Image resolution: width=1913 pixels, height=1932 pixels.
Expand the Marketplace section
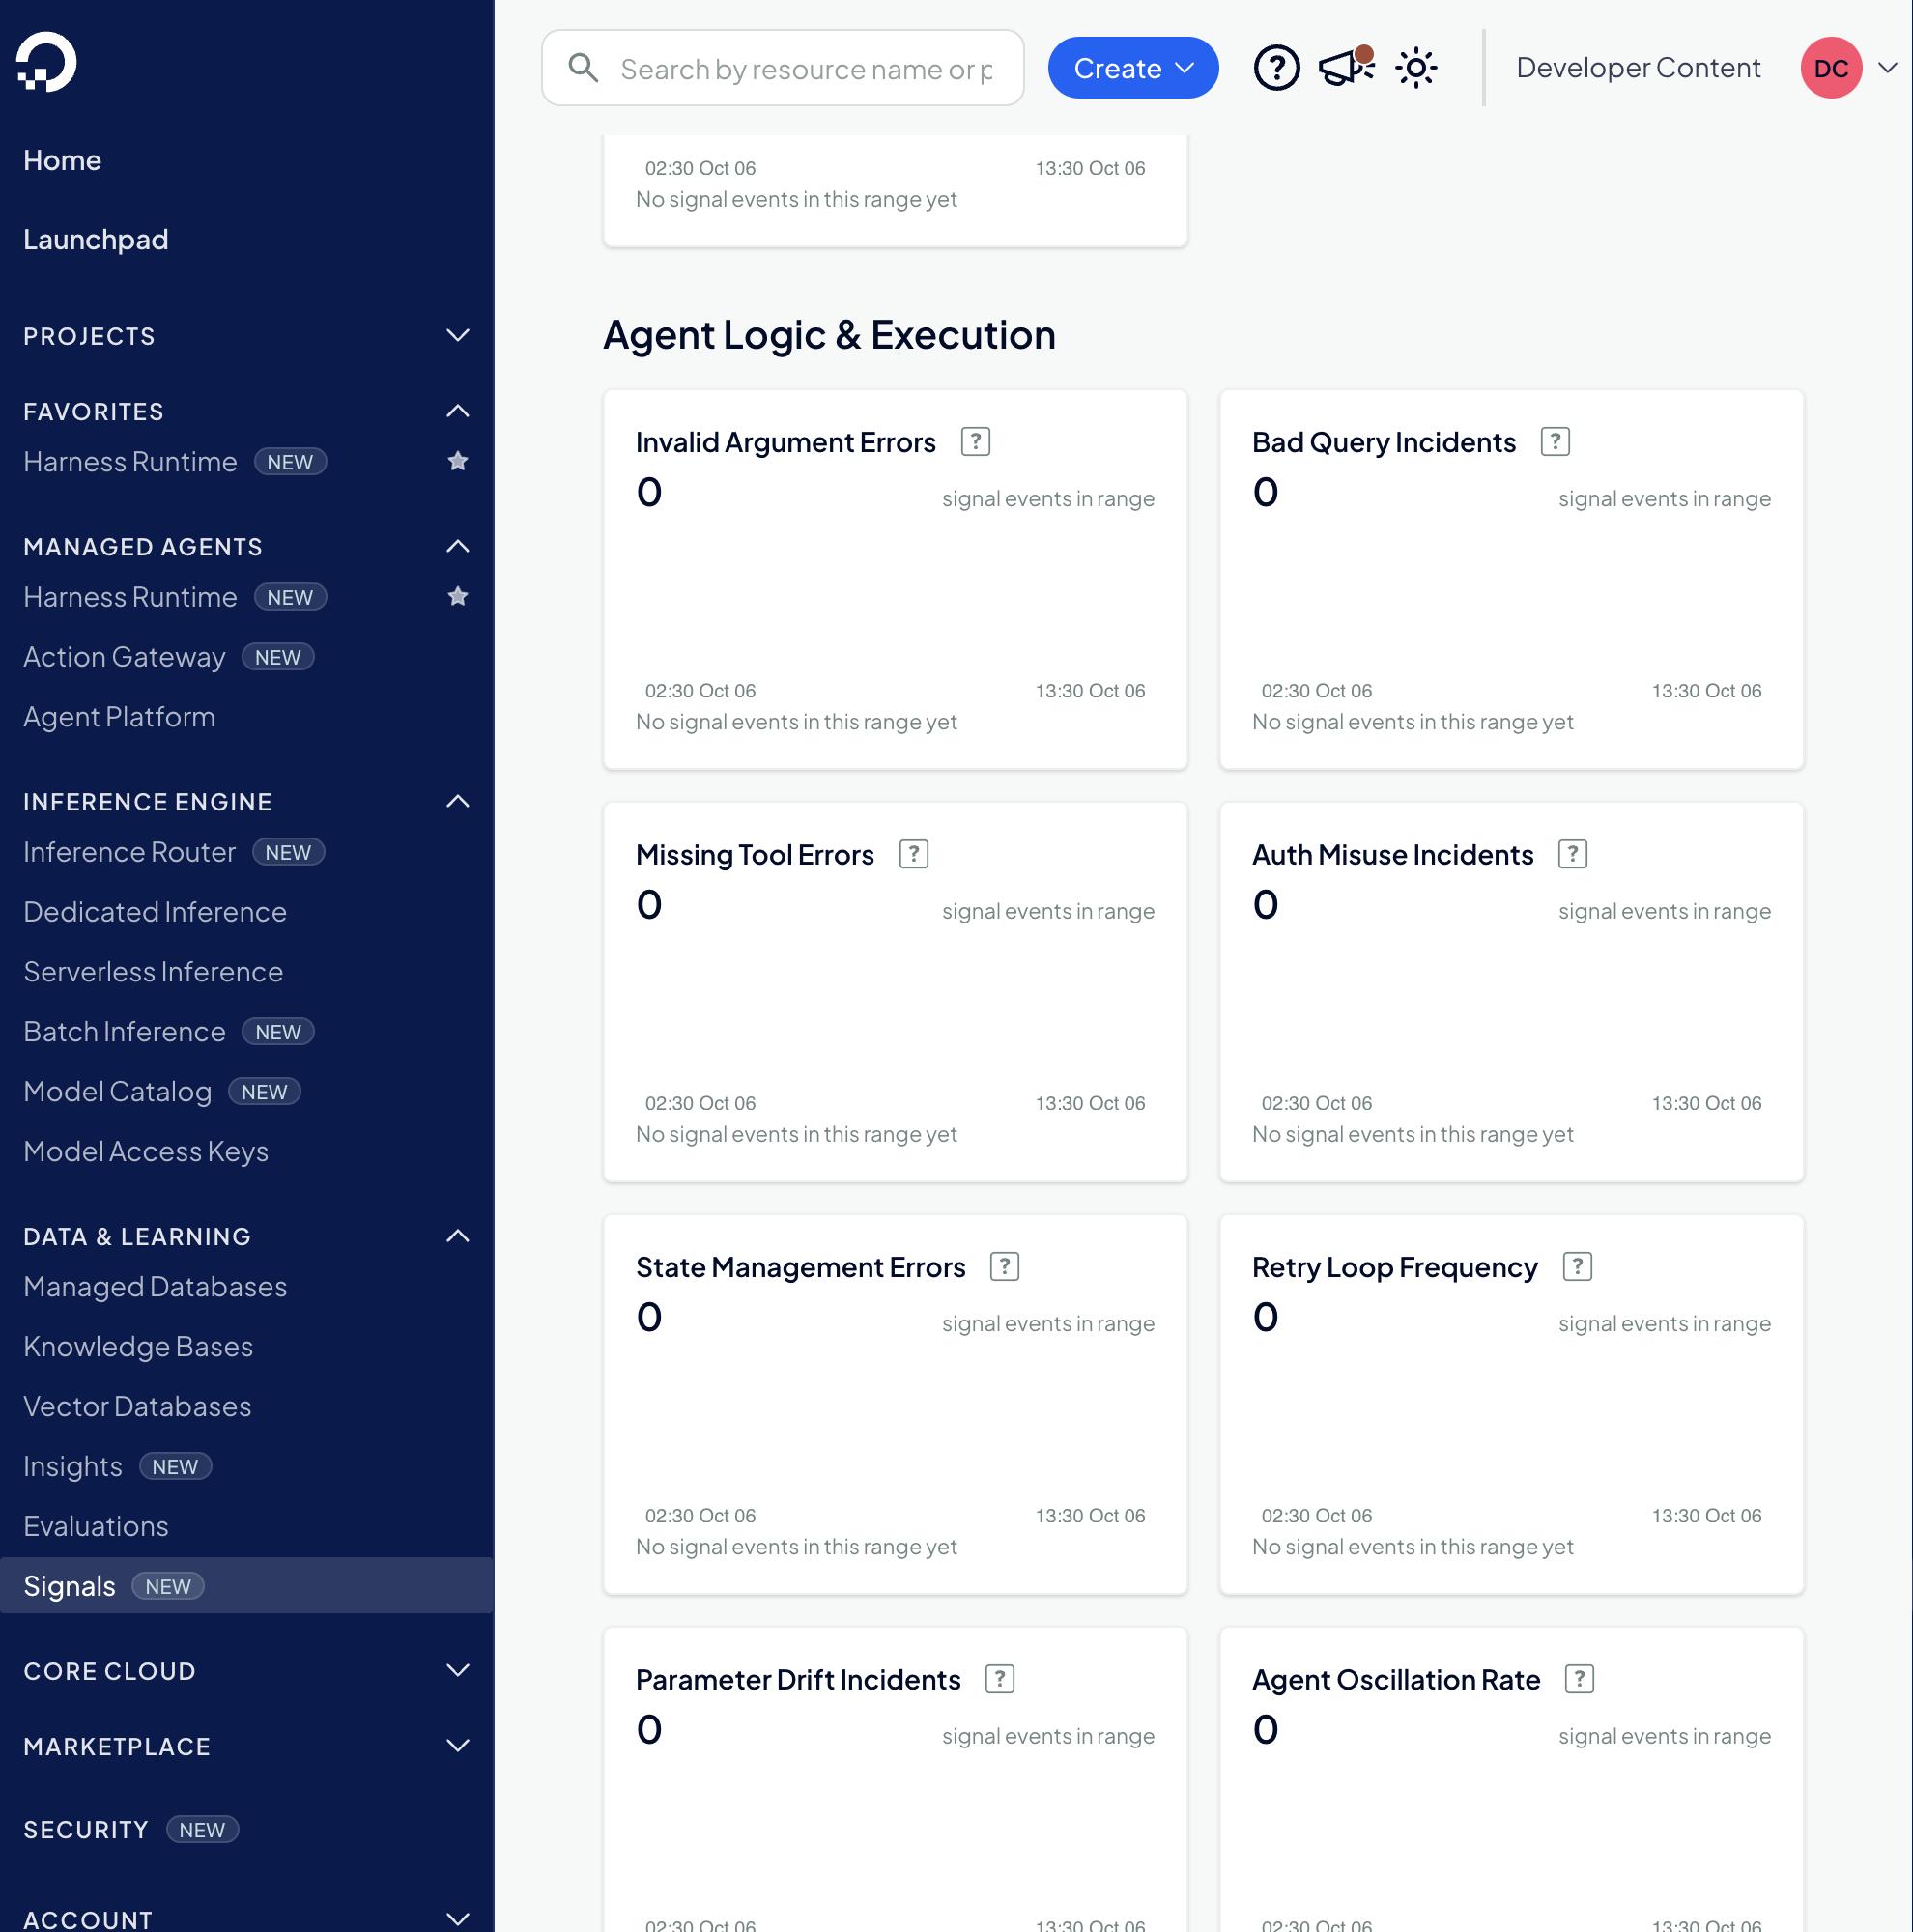[458, 1745]
